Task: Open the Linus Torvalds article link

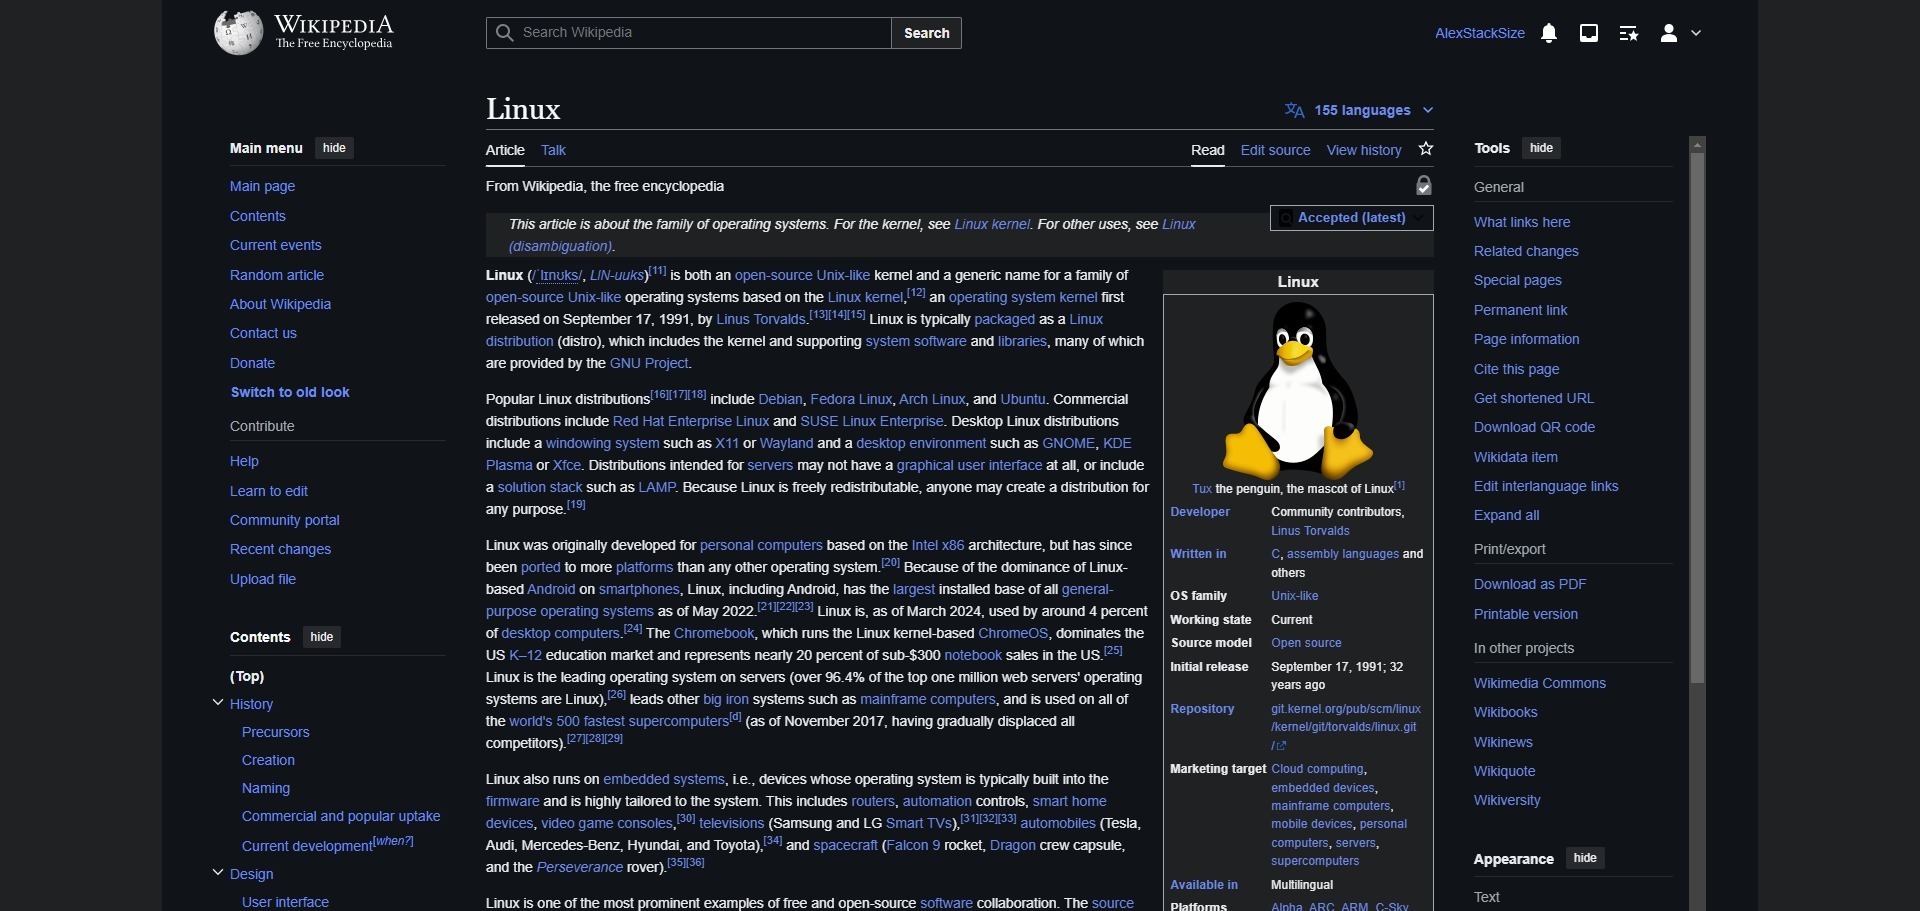Action: pyautogui.click(x=761, y=320)
